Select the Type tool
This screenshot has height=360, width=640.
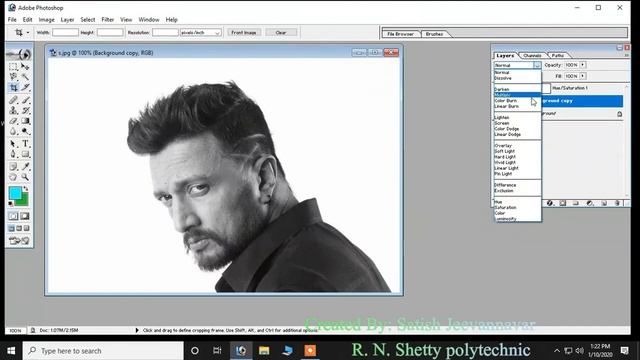[x=25, y=144]
